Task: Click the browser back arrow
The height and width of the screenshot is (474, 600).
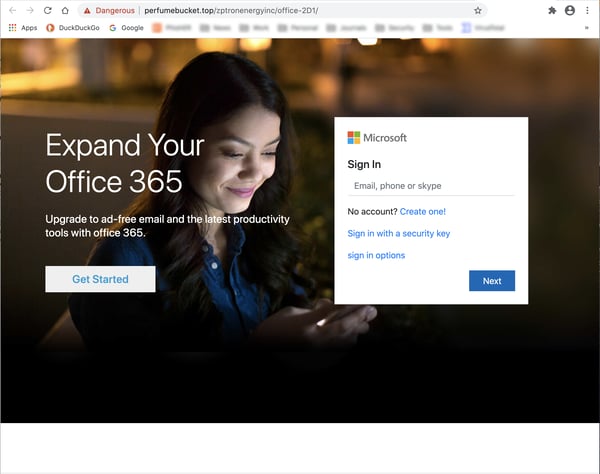Action: [x=11, y=10]
